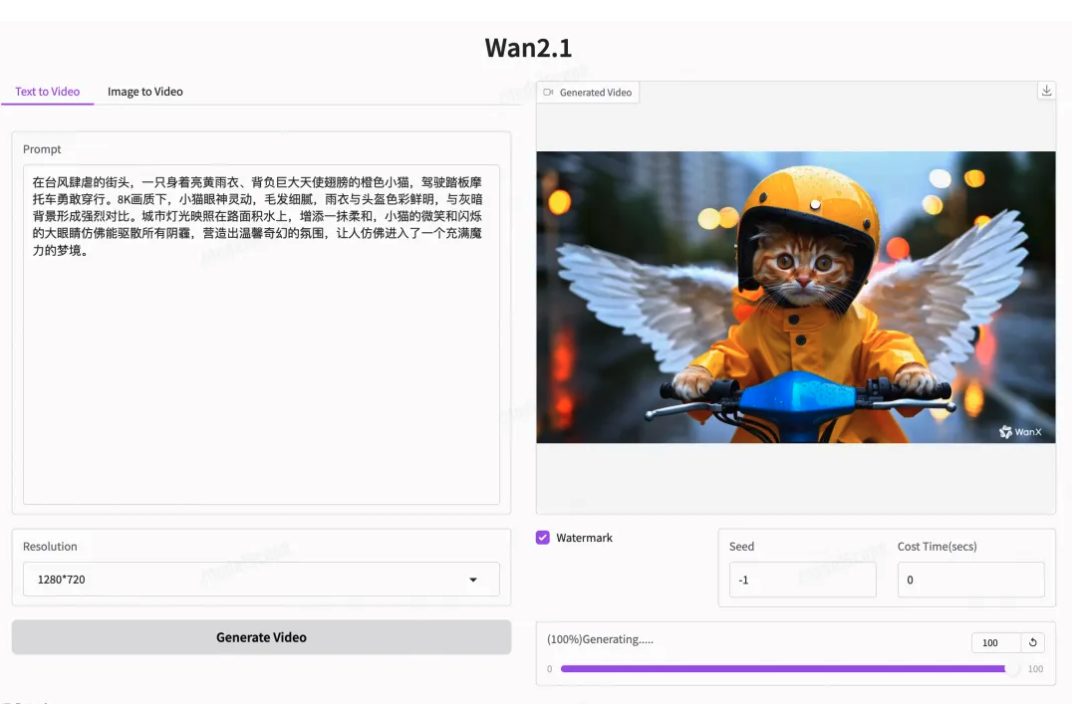Open the Resolution dropdown showing 1280*720
This screenshot has height=704, width=1080.
(x=261, y=579)
